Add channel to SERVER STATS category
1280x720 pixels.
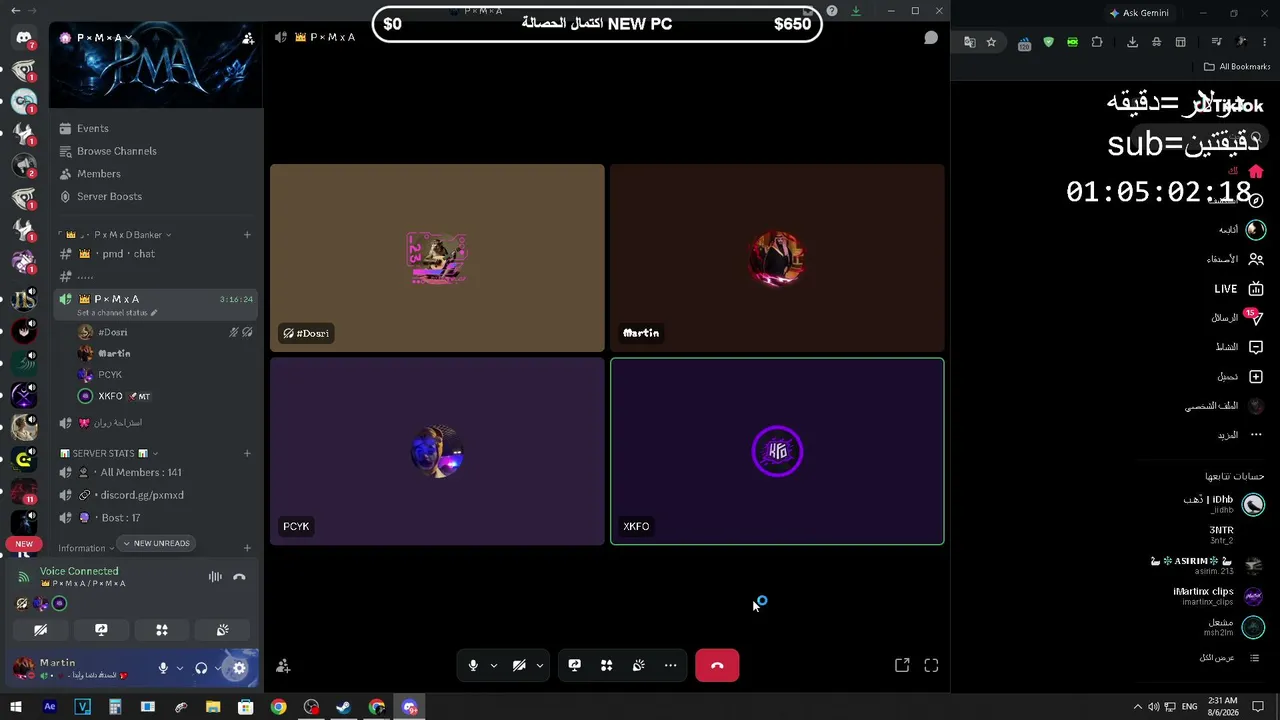tap(247, 454)
